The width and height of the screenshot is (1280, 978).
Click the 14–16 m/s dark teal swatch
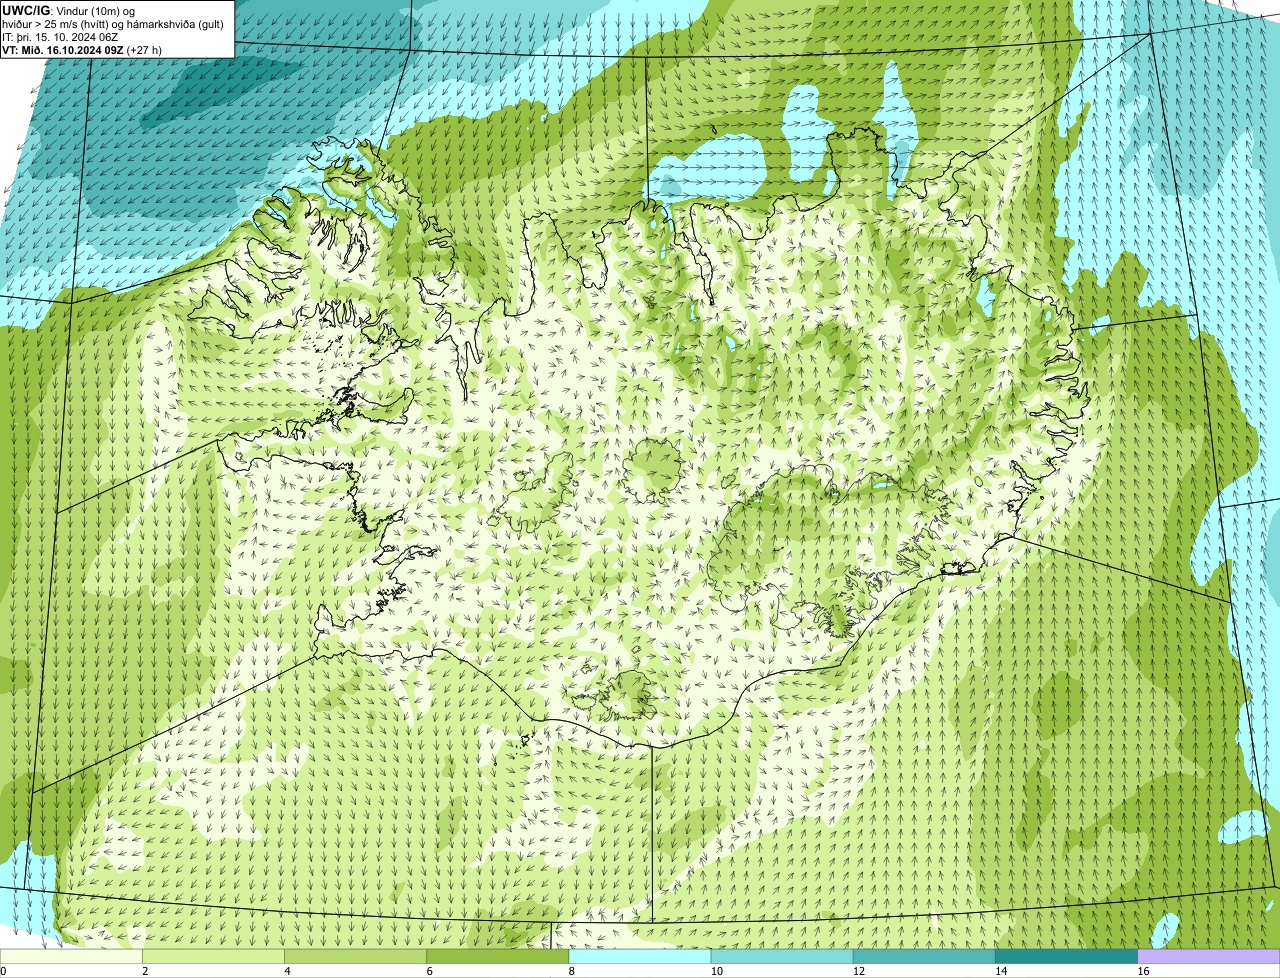1067,957
